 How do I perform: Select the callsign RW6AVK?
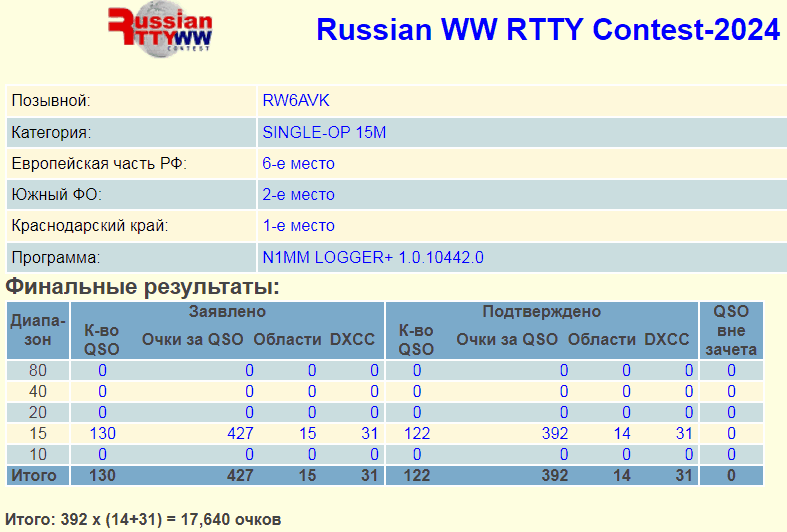pos(296,101)
